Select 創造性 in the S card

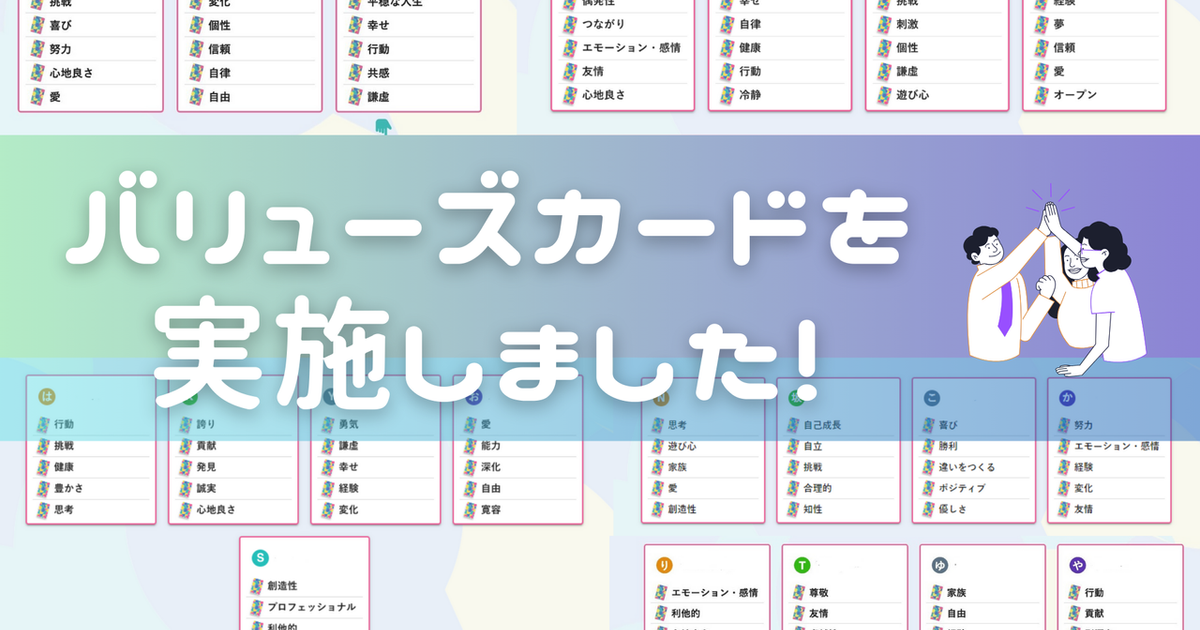point(282,586)
